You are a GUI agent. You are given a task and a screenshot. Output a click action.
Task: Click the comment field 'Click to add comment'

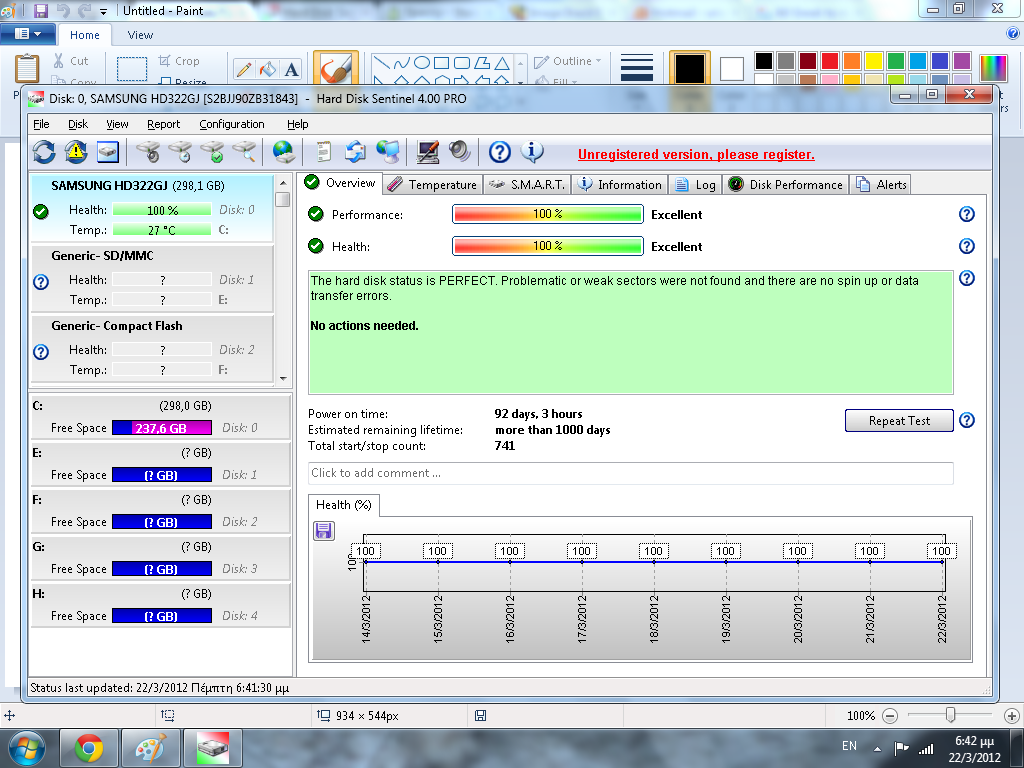click(x=630, y=473)
